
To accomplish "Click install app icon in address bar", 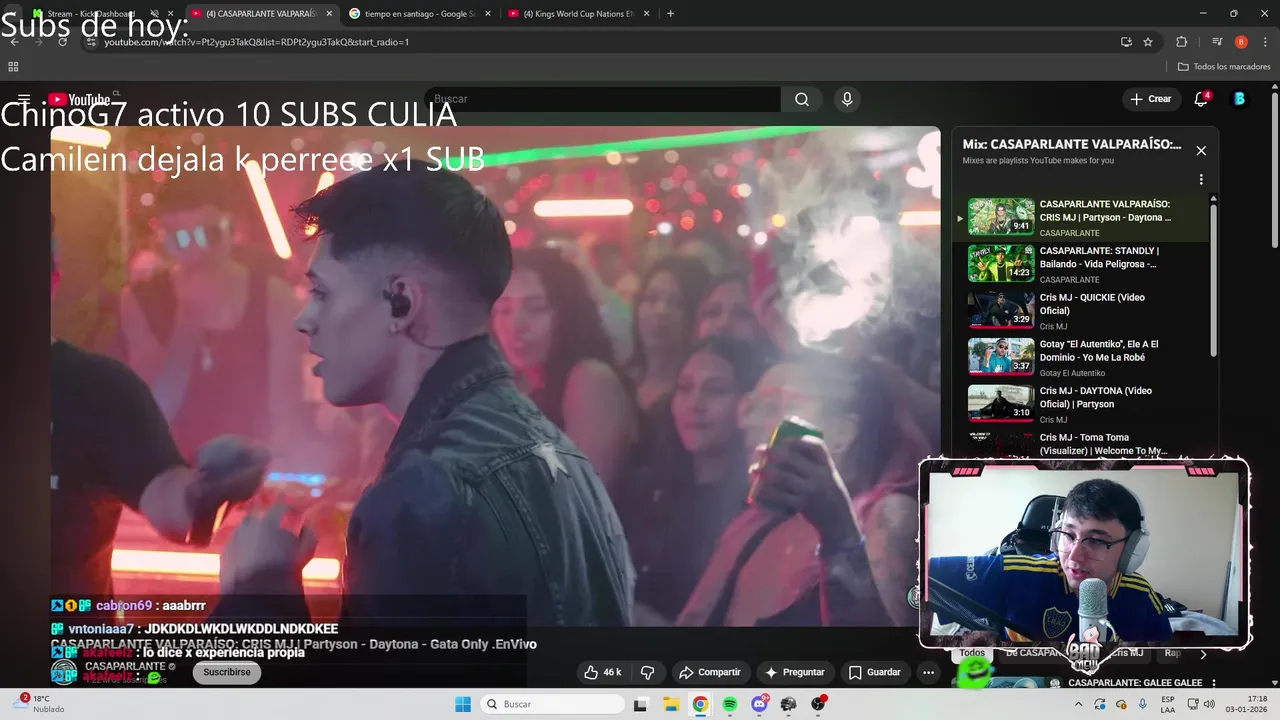I will 1126,42.
